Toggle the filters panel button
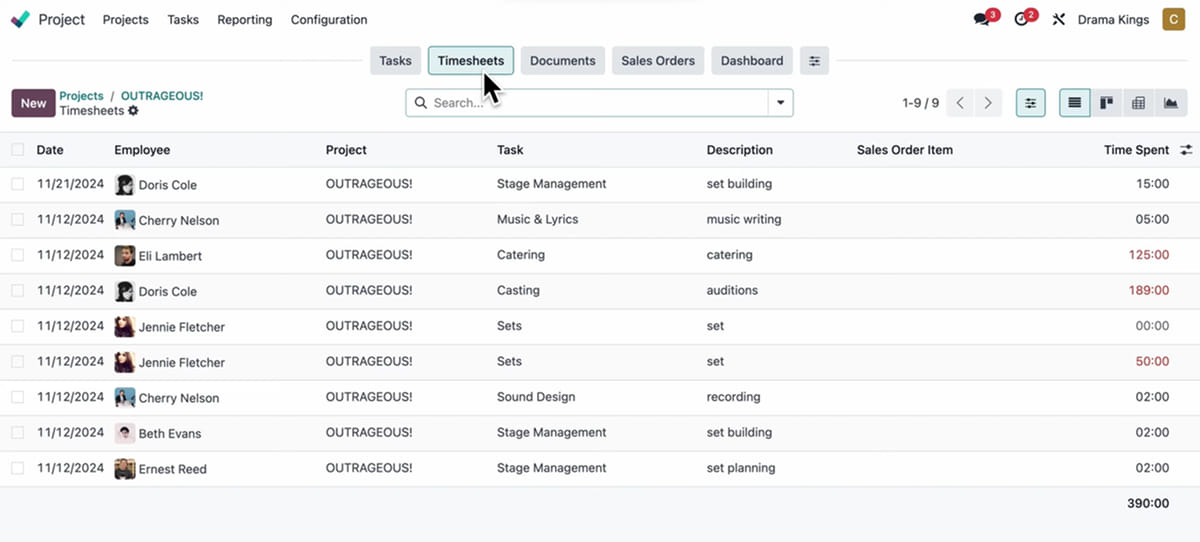Viewport: 1200px width, 542px height. (x=1030, y=103)
